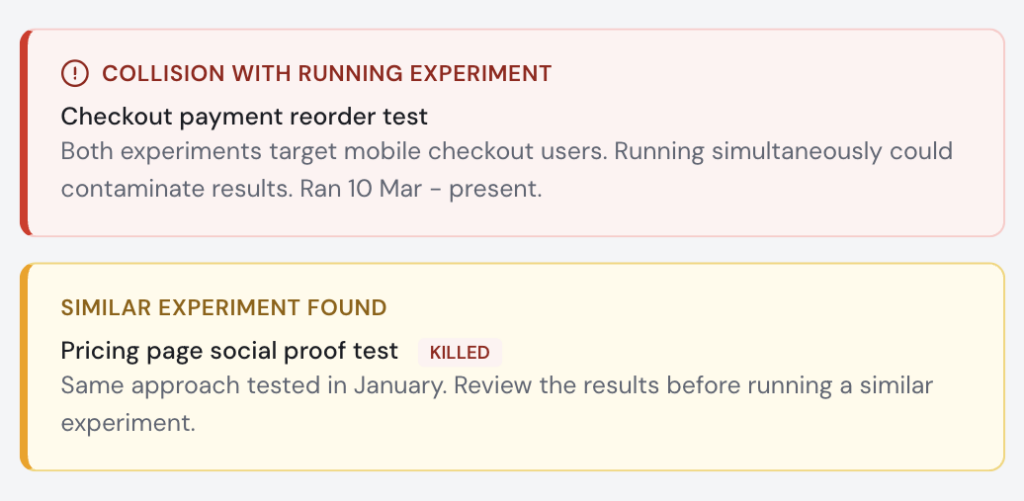Click the yellow accent bar on similar experiment card
The image size is (1024, 501).
tap(25, 366)
